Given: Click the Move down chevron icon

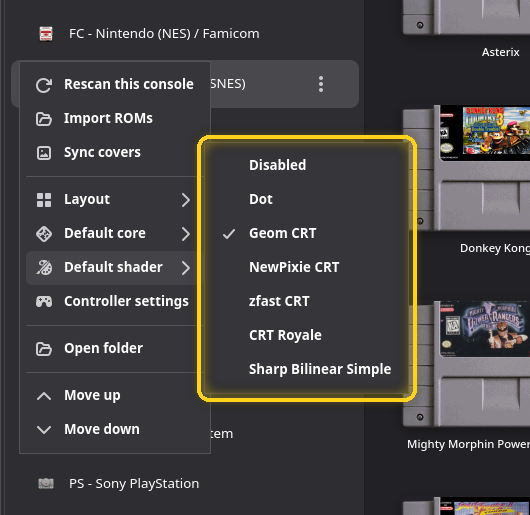Looking at the screenshot, I should (44, 430).
